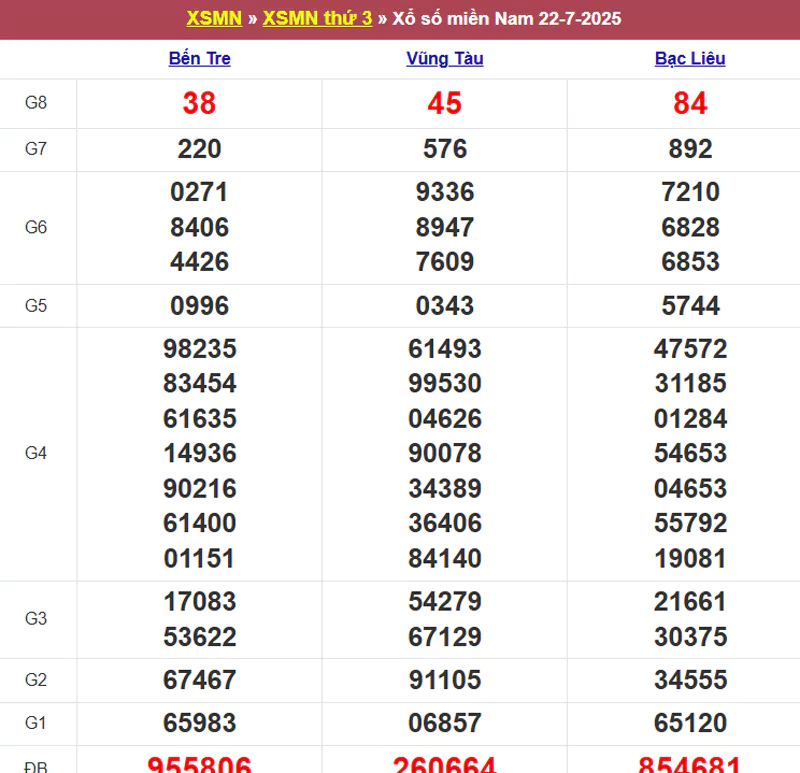Select G4 number 36406
800x773 pixels.
(445, 523)
